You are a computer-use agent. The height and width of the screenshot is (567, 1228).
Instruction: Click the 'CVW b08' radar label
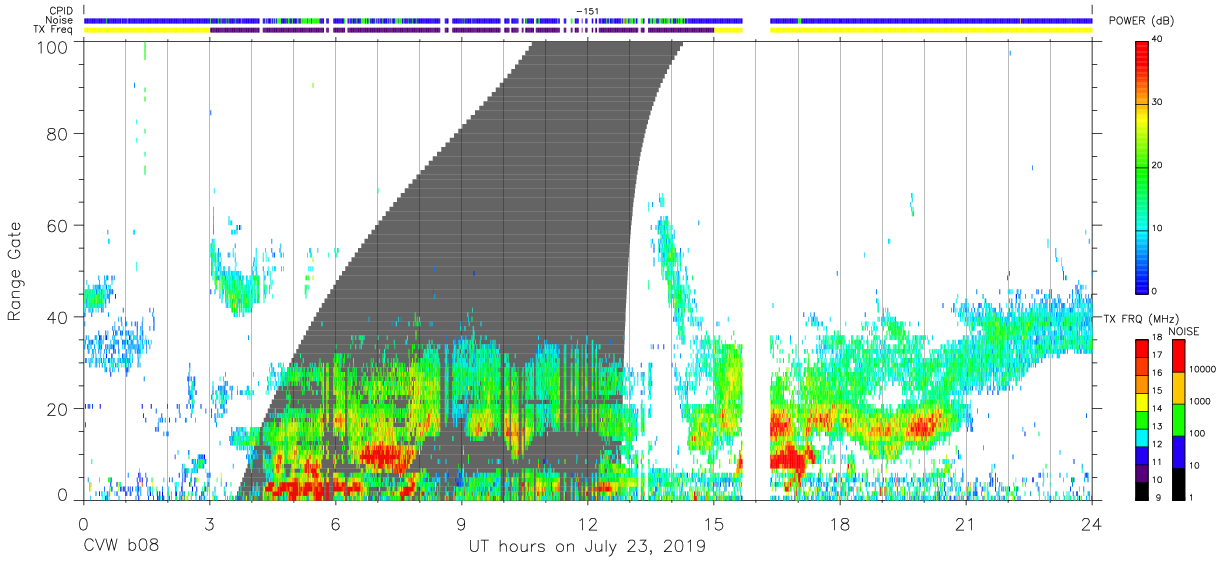coord(120,547)
